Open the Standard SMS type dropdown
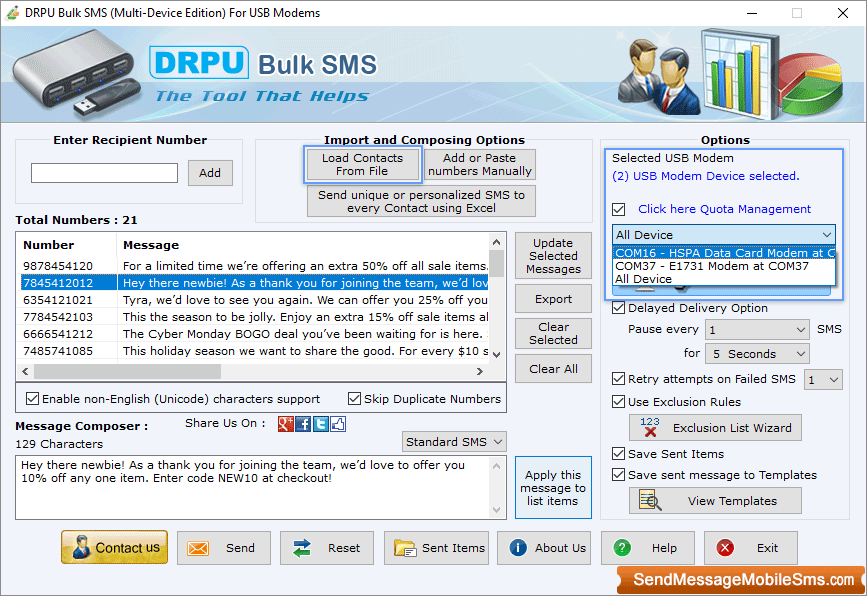Viewport: 867px width, 596px height. pos(454,442)
